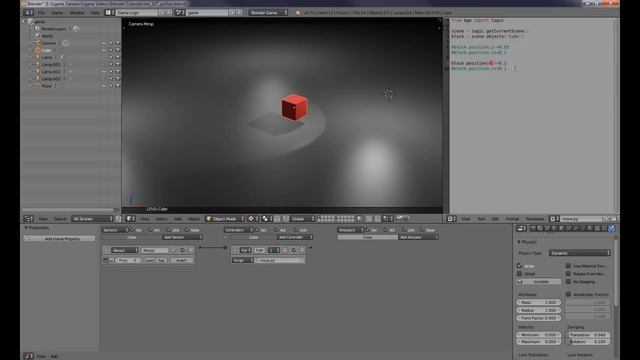
Task: Click the Text Editor editor type icon
Action: [x=451, y=219]
